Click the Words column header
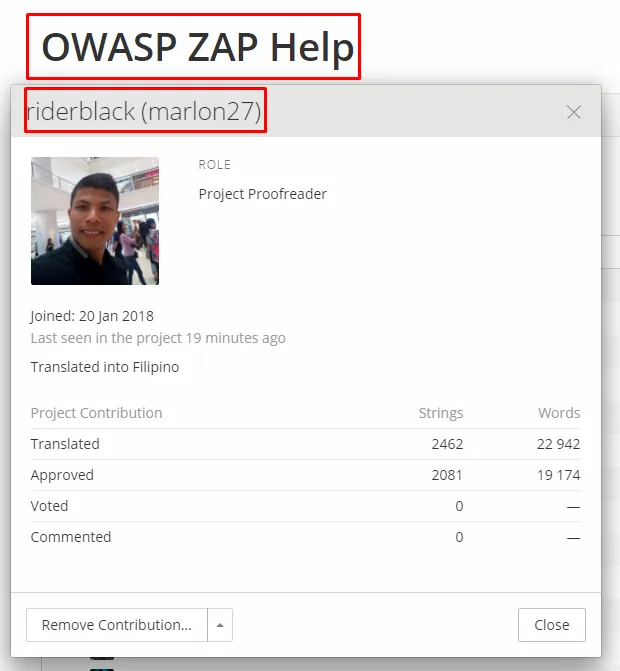Image resolution: width=620 pixels, height=671 pixels. (559, 413)
